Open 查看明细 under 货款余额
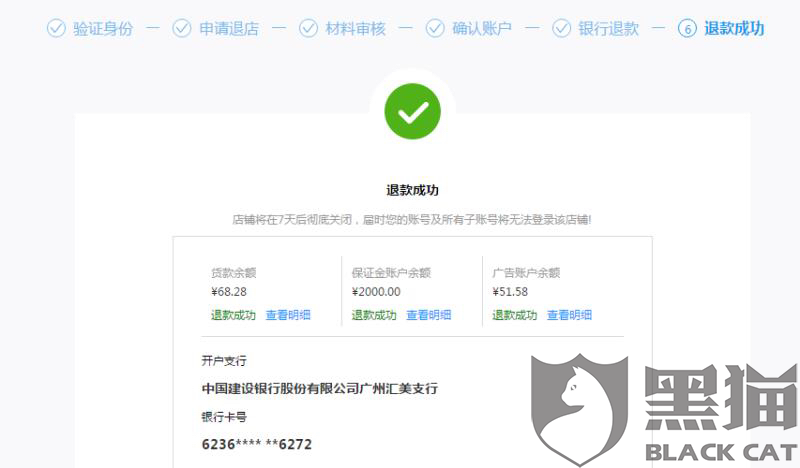This screenshot has width=800, height=468. coord(288,315)
